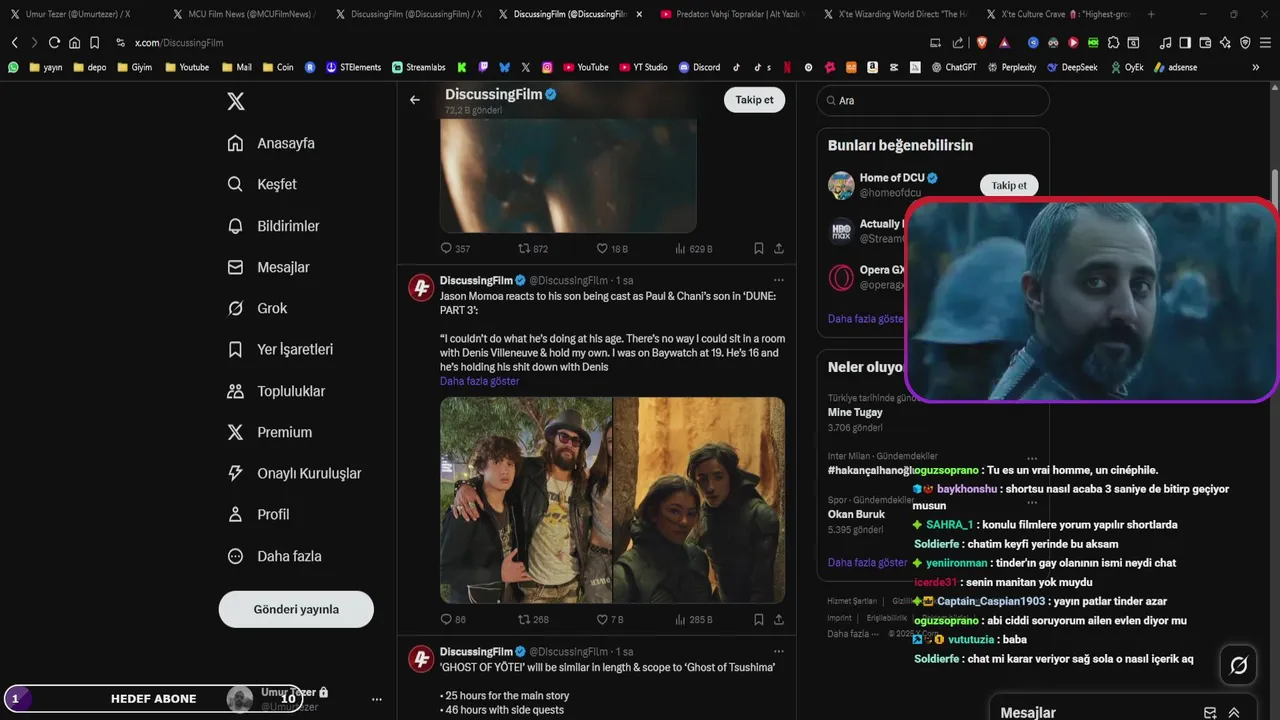Open the Premium sidebar item
The height and width of the screenshot is (720, 1280).
tap(269, 432)
